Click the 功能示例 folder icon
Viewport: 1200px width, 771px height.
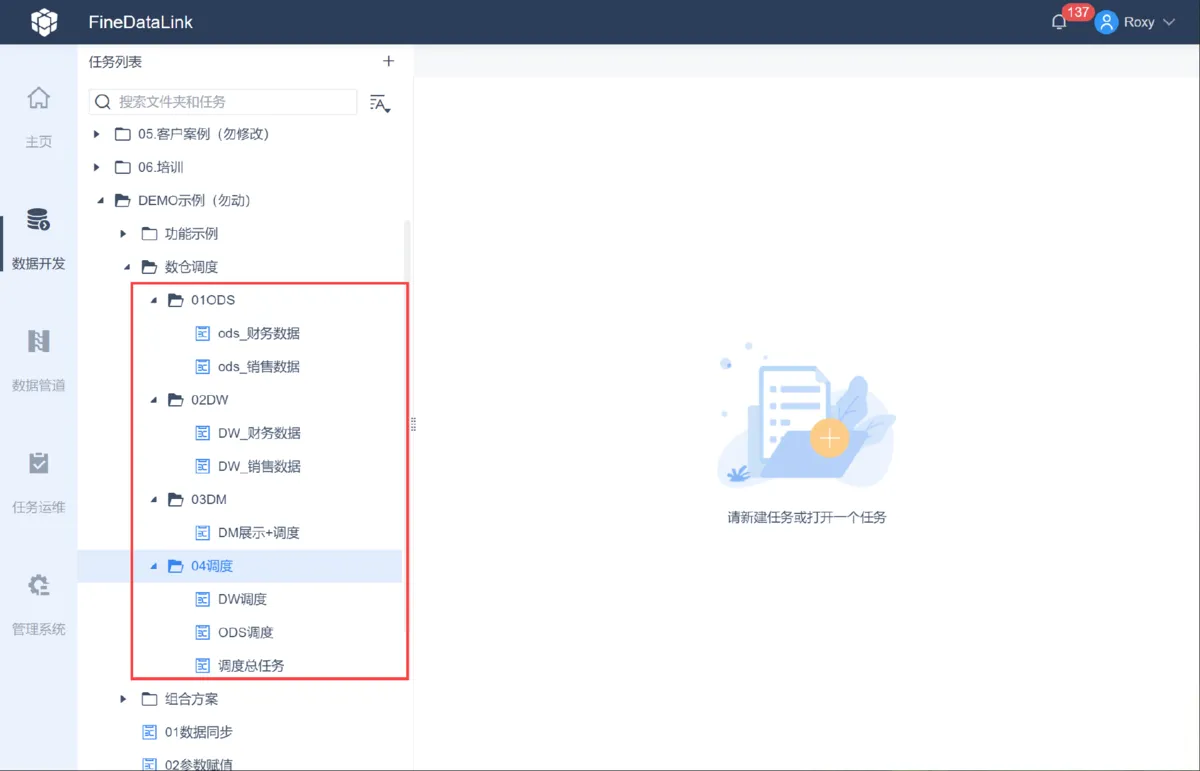click(x=149, y=234)
